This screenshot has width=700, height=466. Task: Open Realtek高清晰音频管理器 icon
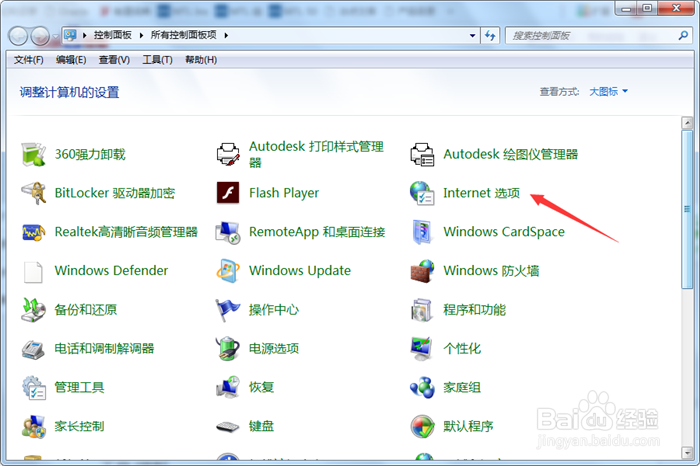33,232
